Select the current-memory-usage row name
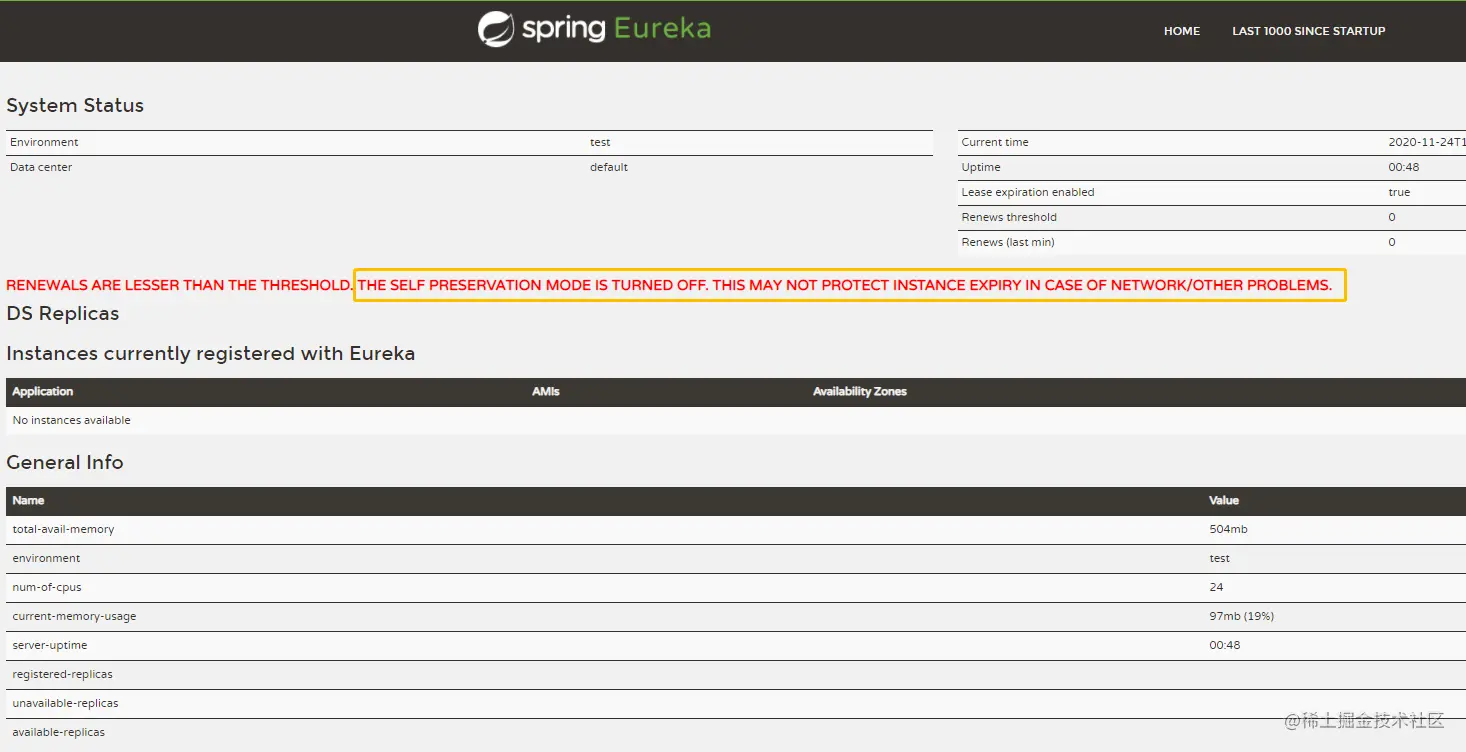This screenshot has width=1466, height=752. pos(74,617)
